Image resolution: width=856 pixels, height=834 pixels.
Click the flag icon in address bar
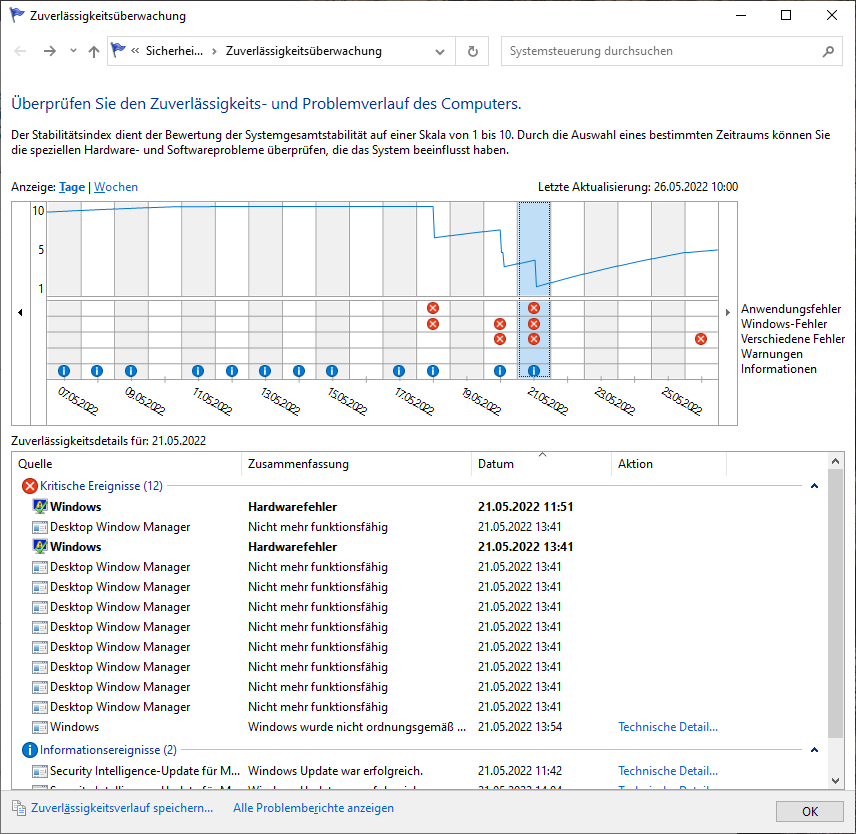(118, 50)
